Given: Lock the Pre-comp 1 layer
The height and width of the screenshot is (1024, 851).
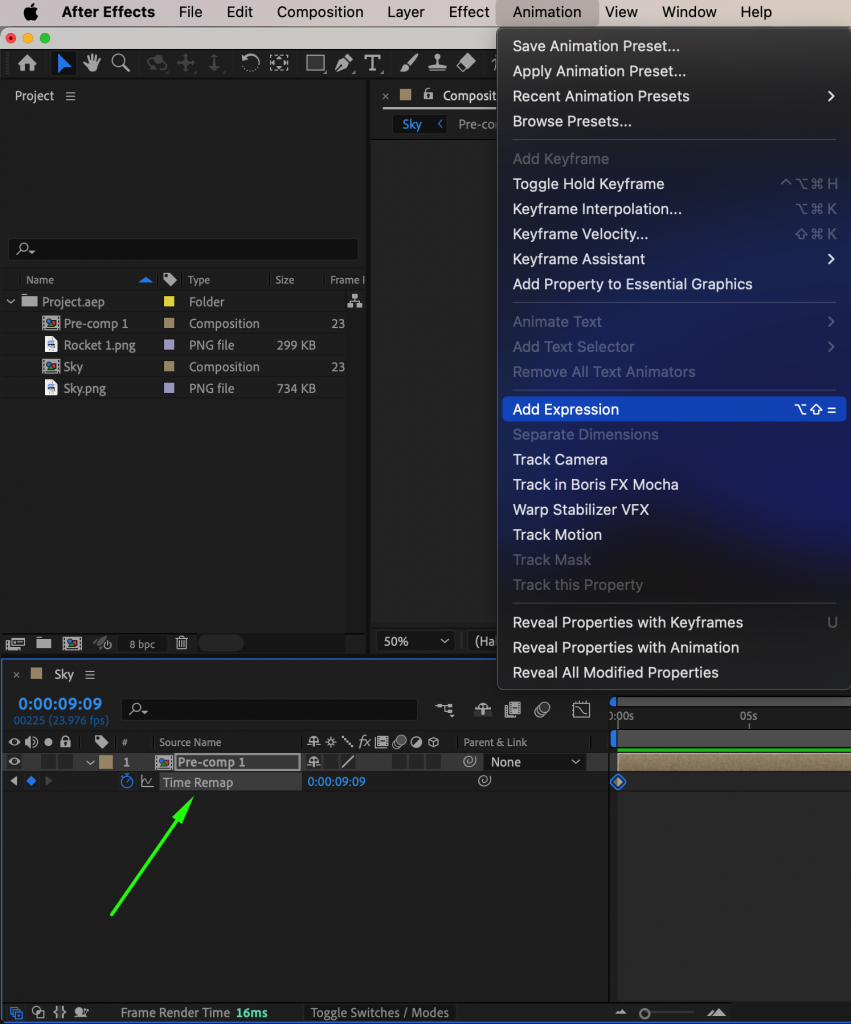Looking at the screenshot, I should point(64,761).
